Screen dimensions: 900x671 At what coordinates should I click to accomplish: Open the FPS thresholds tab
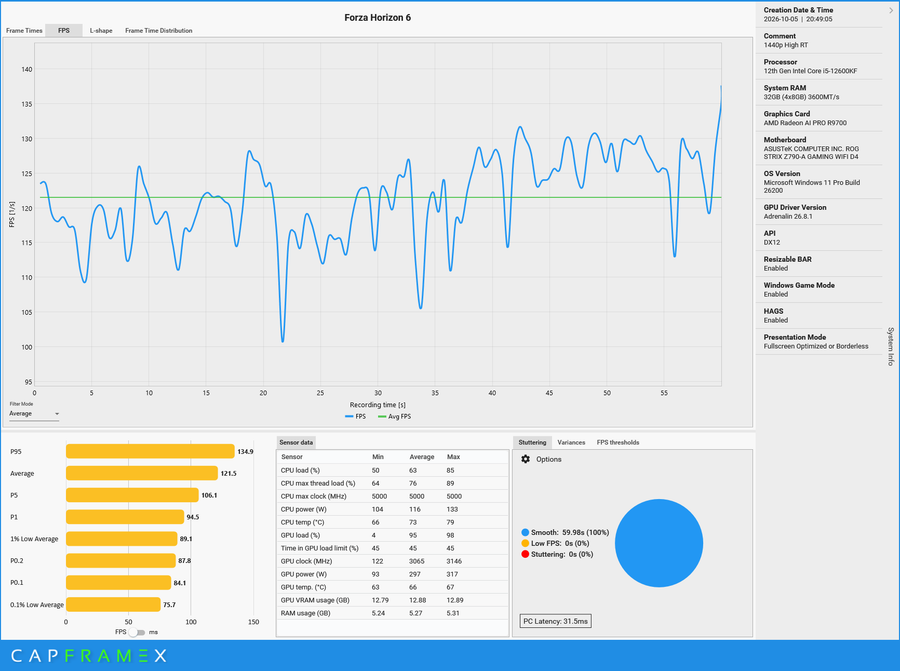618,443
